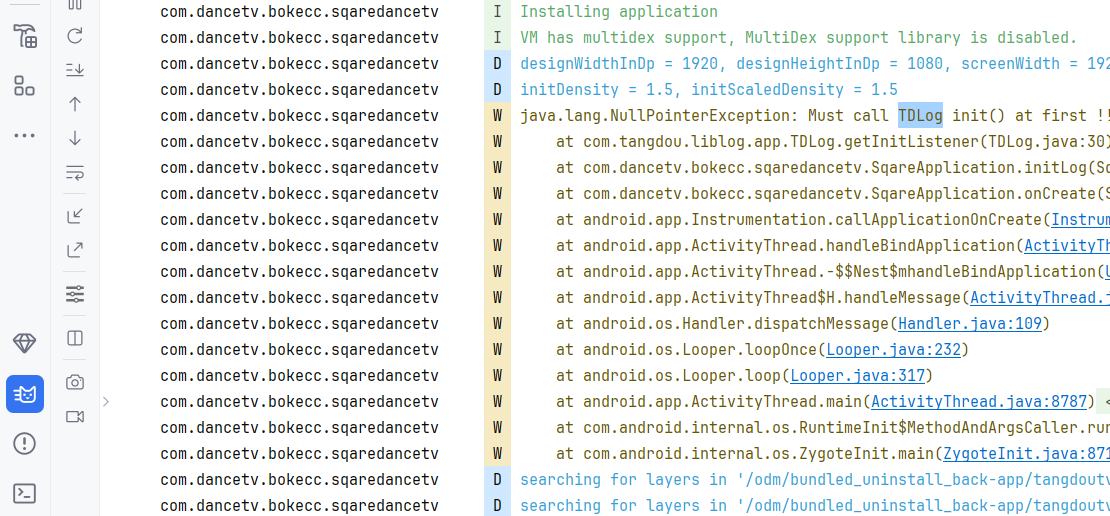Select the SqareApplication.initLog stack line

click(x=832, y=168)
